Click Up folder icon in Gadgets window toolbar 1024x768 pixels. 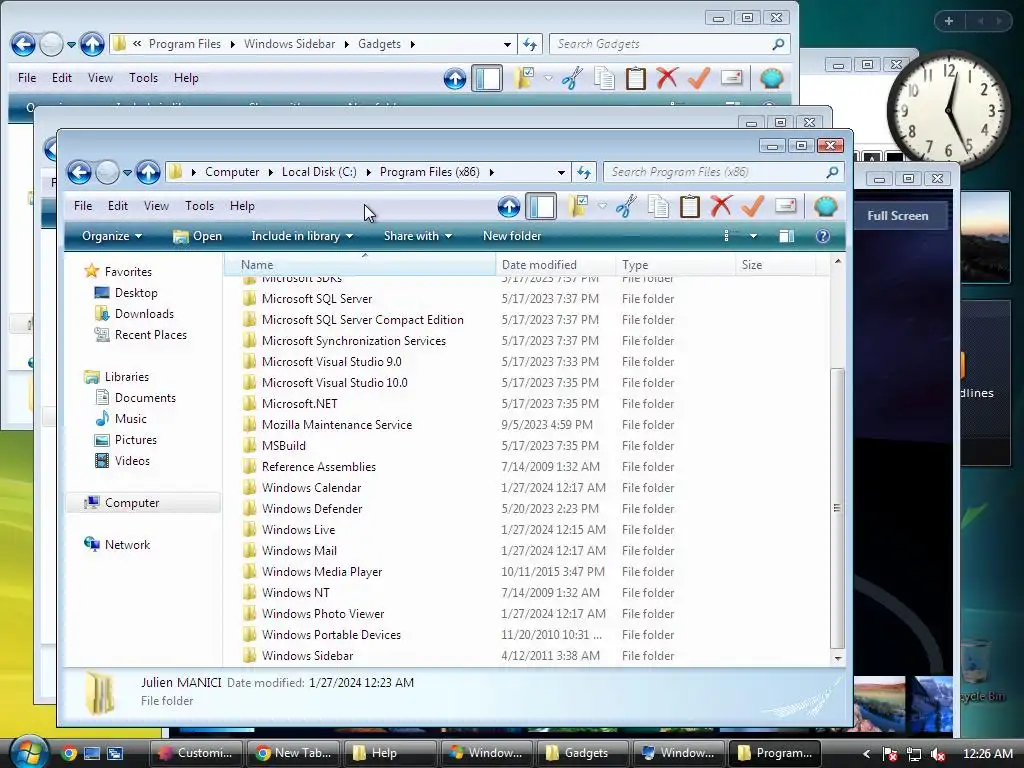(455, 78)
